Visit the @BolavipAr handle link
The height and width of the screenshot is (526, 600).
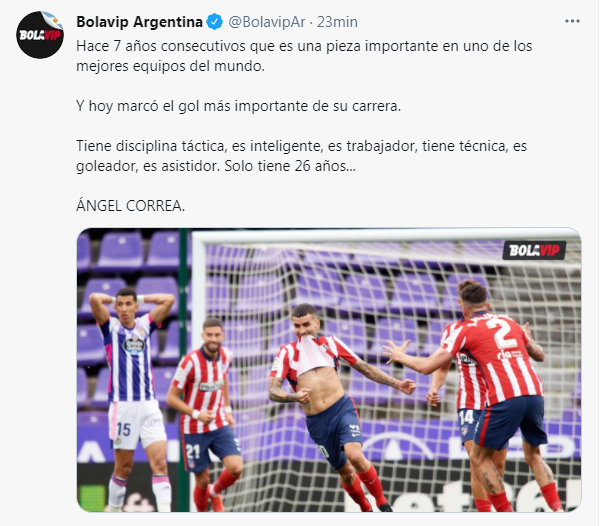click(267, 22)
